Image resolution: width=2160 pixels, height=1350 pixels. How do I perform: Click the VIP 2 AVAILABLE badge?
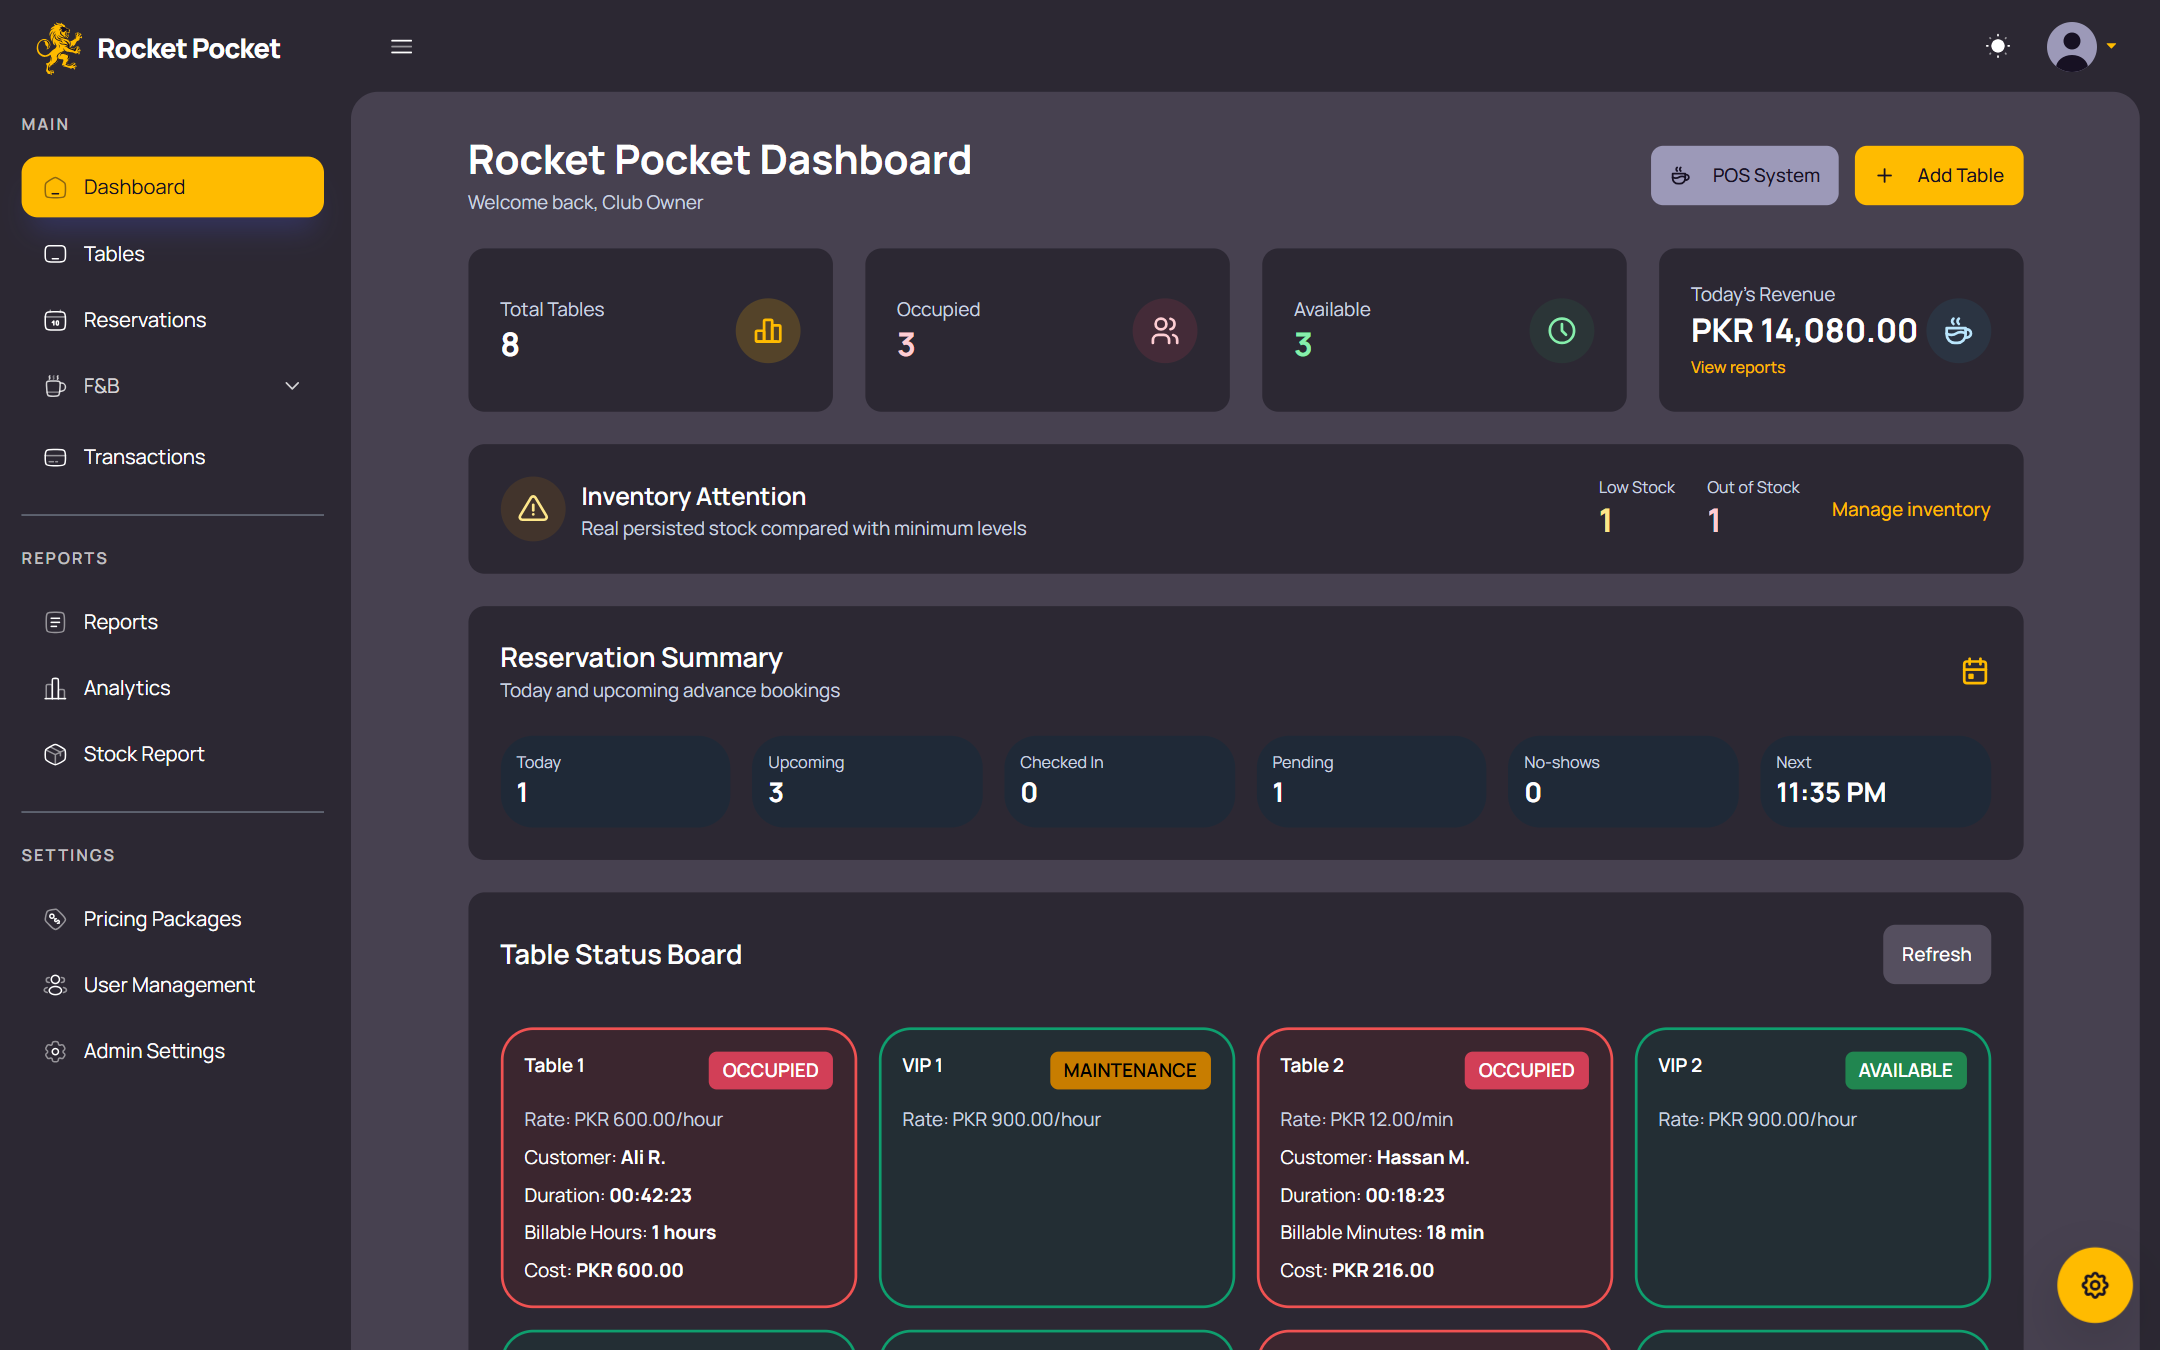coord(1905,1070)
